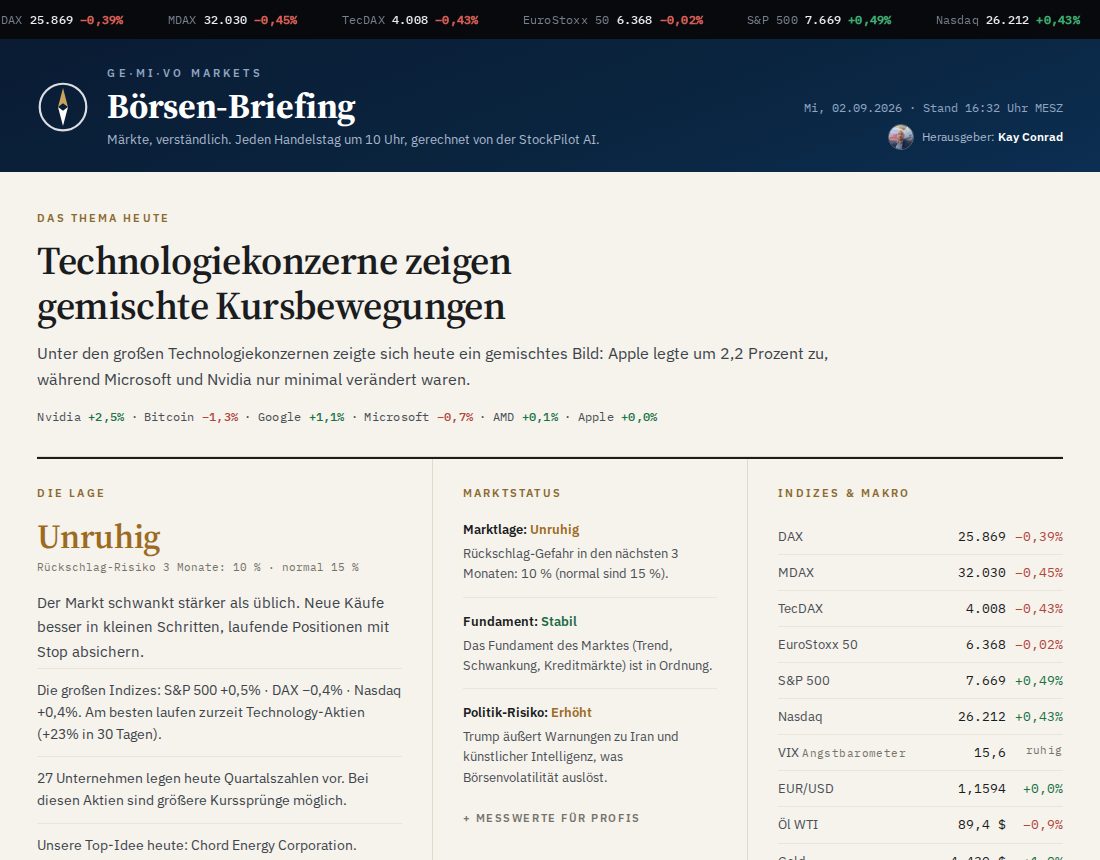Viewport: 1100px width, 860px height.
Task: Select EUR/USD row
Action: click(920, 788)
